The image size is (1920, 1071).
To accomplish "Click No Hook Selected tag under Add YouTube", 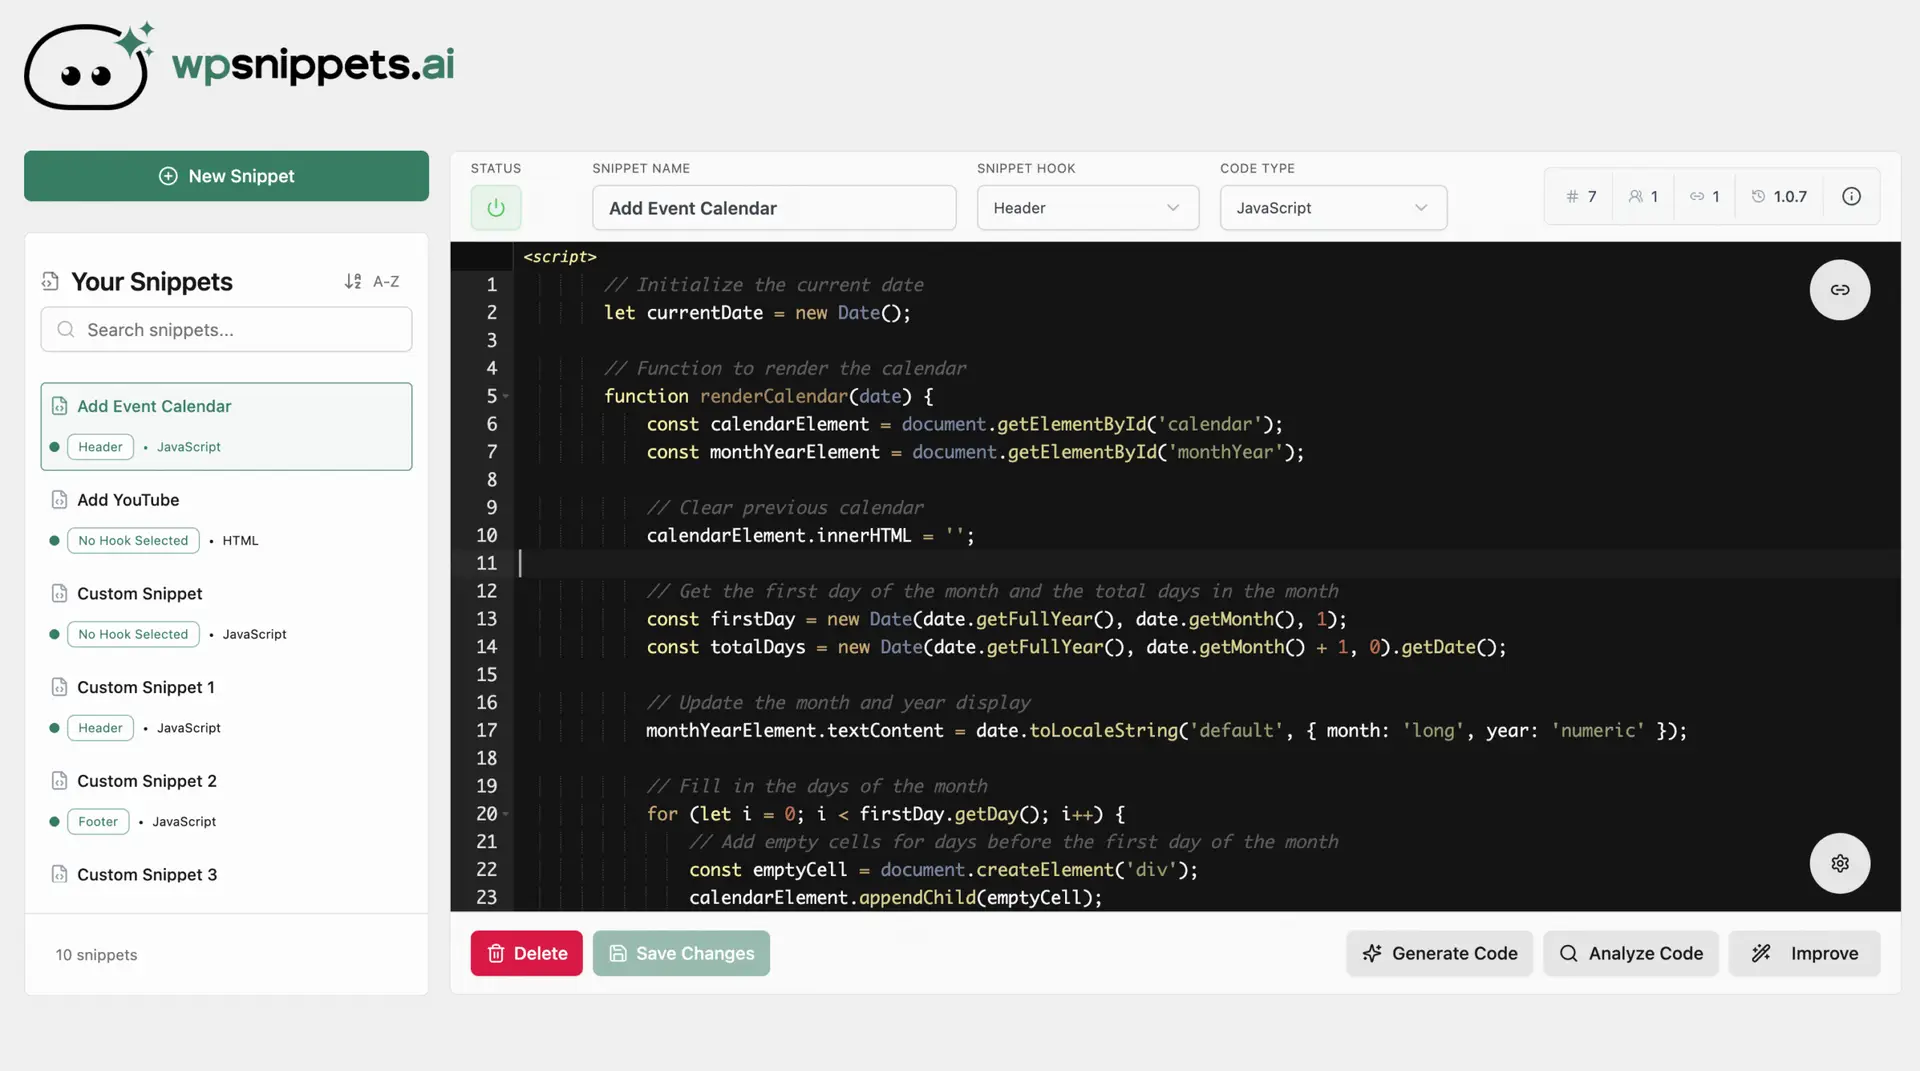I will [133, 541].
